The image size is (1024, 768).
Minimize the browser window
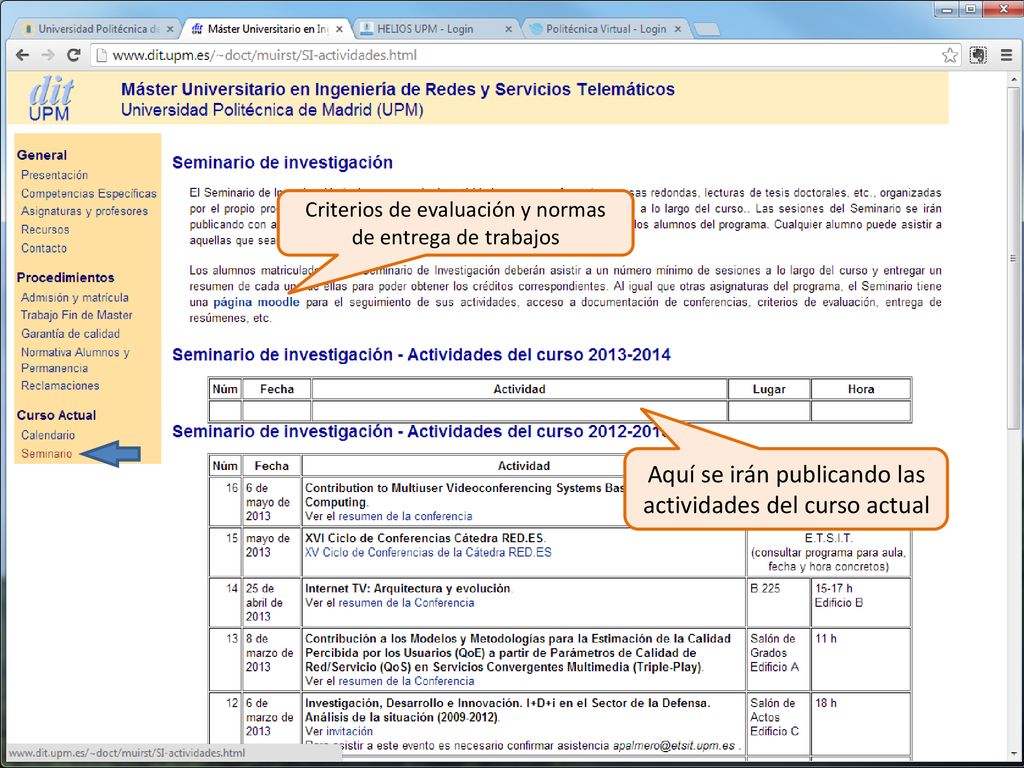[x=948, y=8]
